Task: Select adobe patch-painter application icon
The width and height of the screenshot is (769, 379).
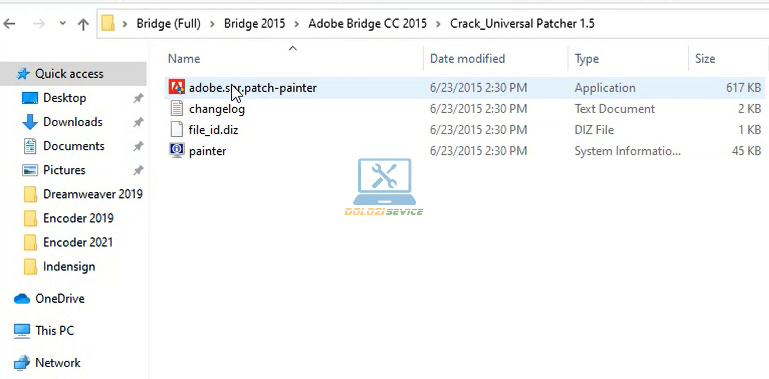Action: click(x=177, y=87)
